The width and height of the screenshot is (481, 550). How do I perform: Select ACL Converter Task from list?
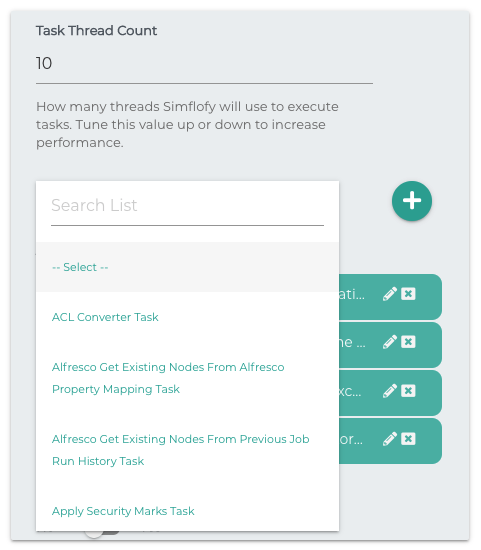187,317
